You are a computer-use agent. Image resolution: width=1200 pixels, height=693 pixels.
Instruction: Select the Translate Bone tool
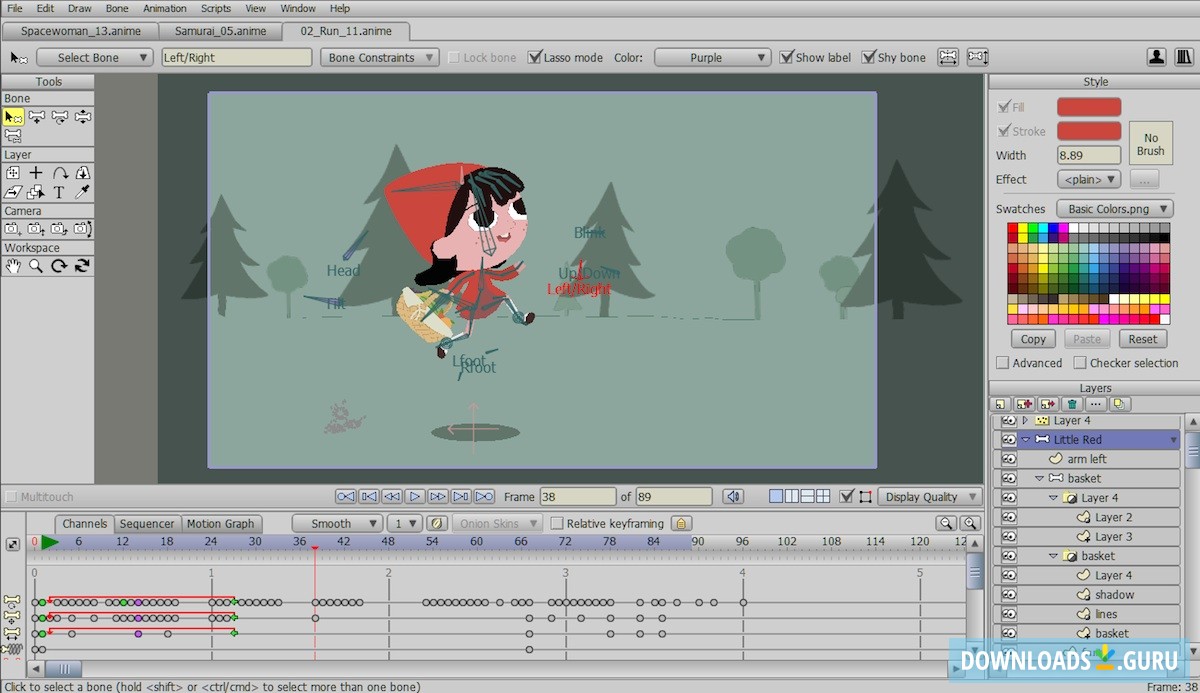(37, 116)
